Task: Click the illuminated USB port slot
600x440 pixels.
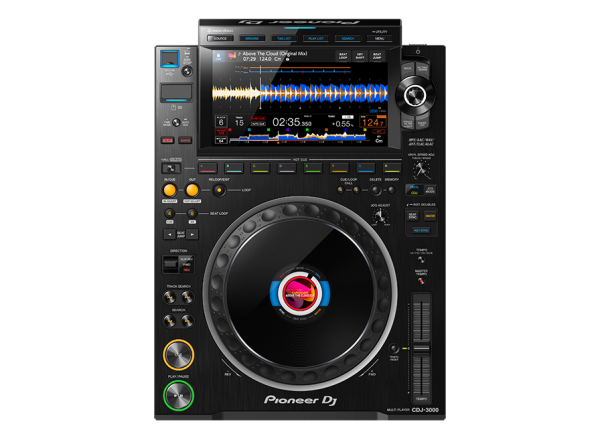Action: [170, 60]
